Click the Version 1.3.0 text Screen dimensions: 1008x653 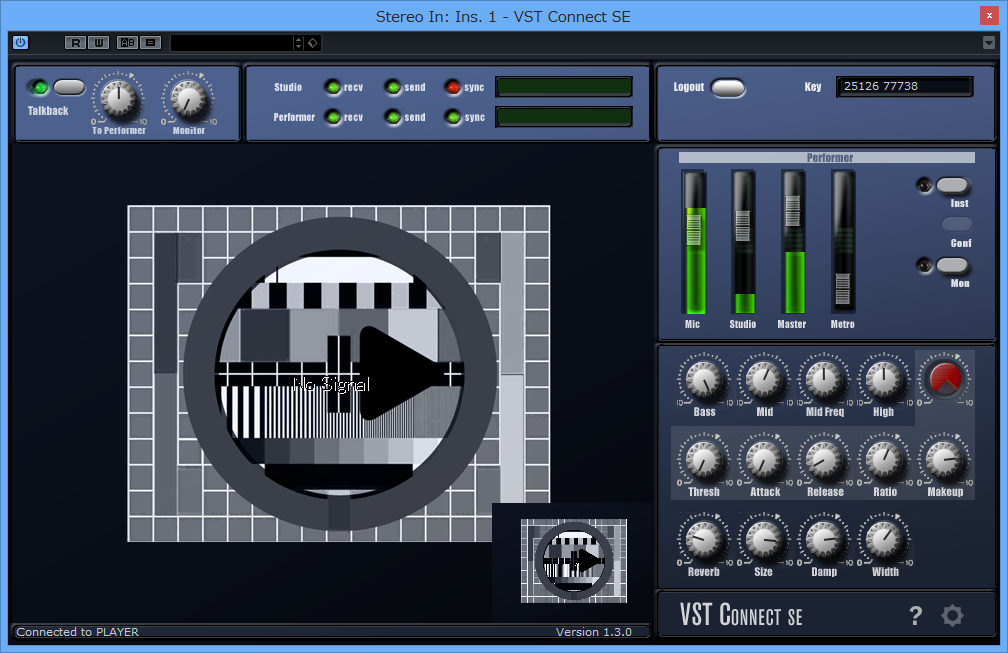[593, 632]
